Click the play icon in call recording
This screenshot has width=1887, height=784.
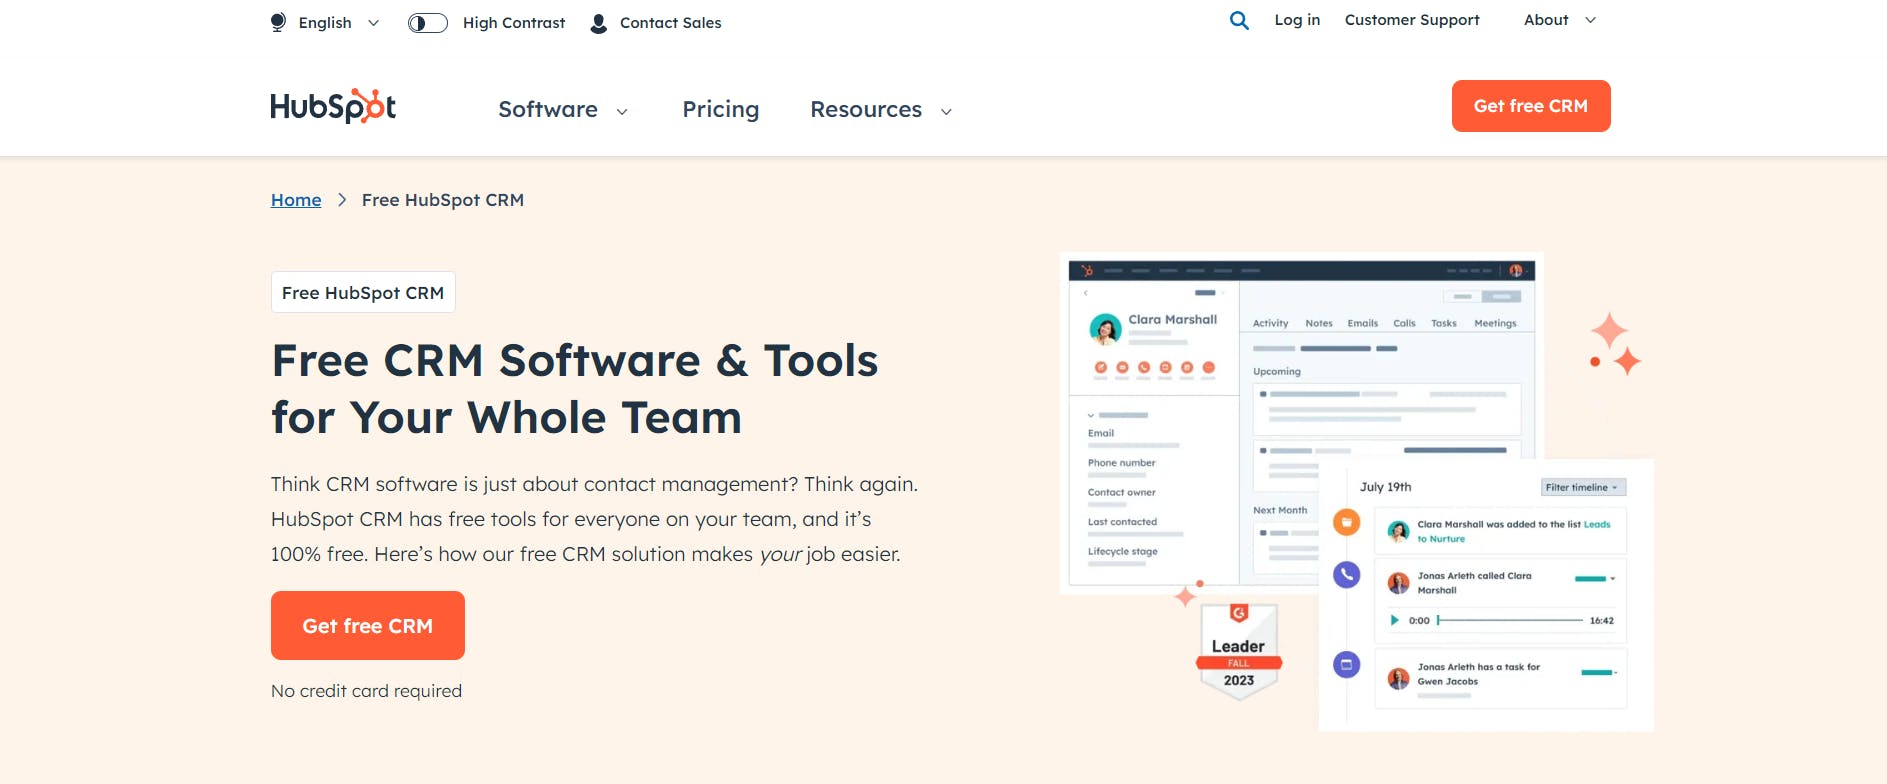point(1395,620)
